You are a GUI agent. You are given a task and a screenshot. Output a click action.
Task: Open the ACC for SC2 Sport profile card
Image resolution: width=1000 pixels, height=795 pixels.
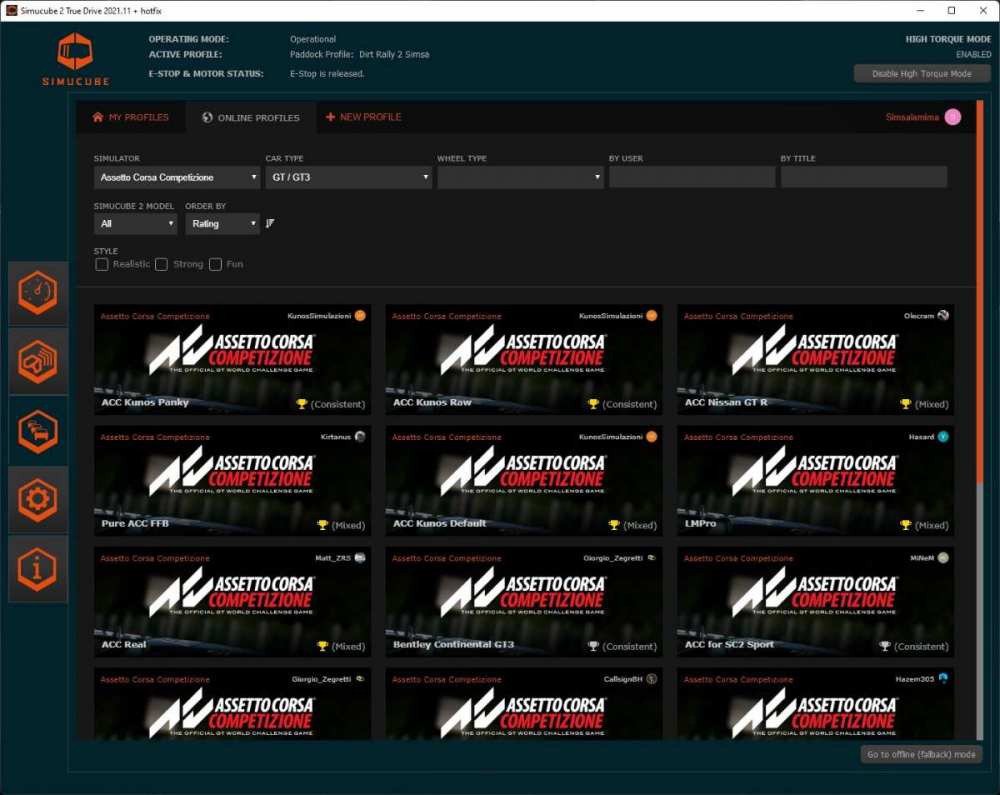coord(816,602)
